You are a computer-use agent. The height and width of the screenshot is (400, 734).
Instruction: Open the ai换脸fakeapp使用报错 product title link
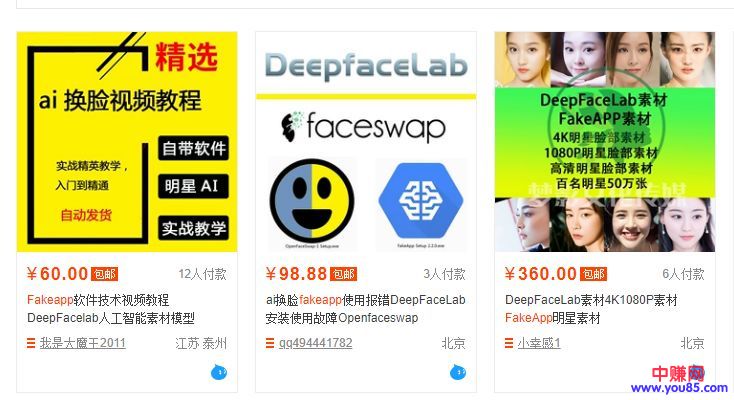[366, 309]
